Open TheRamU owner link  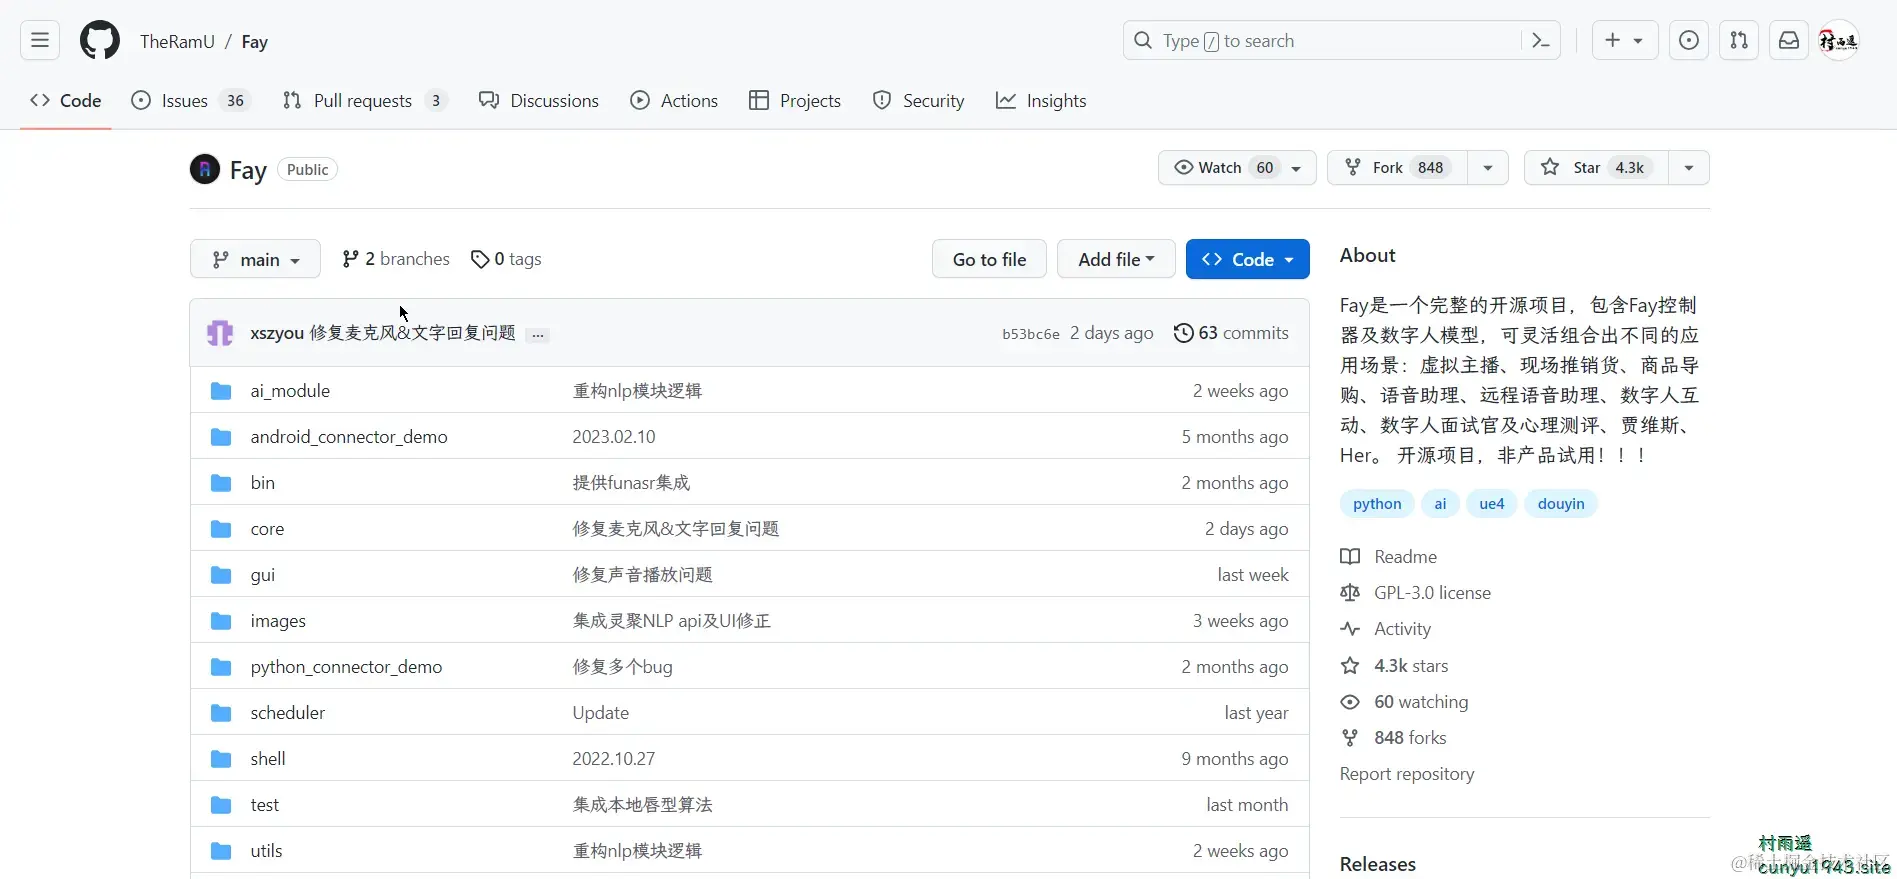click(177, 41)
